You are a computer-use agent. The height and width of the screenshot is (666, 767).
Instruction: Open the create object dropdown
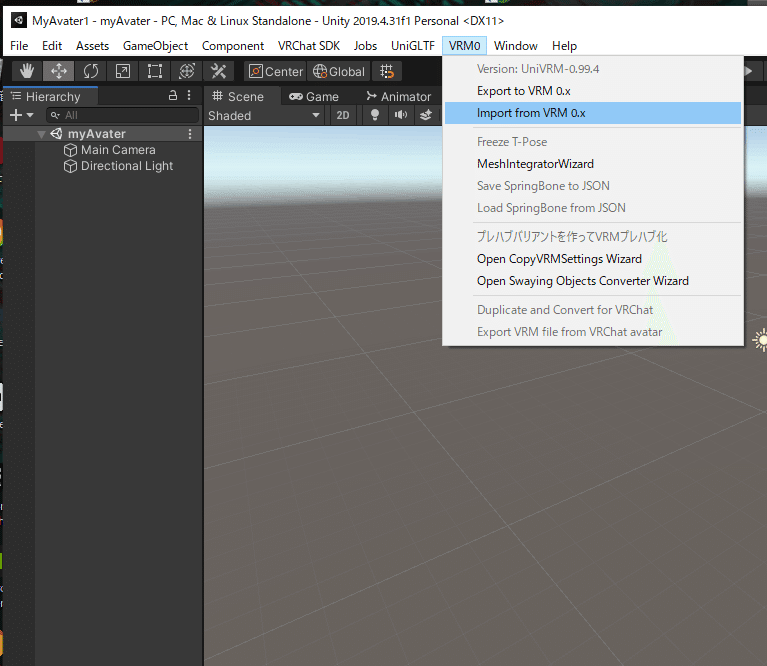pyautogui.click(x=22, y=115)
